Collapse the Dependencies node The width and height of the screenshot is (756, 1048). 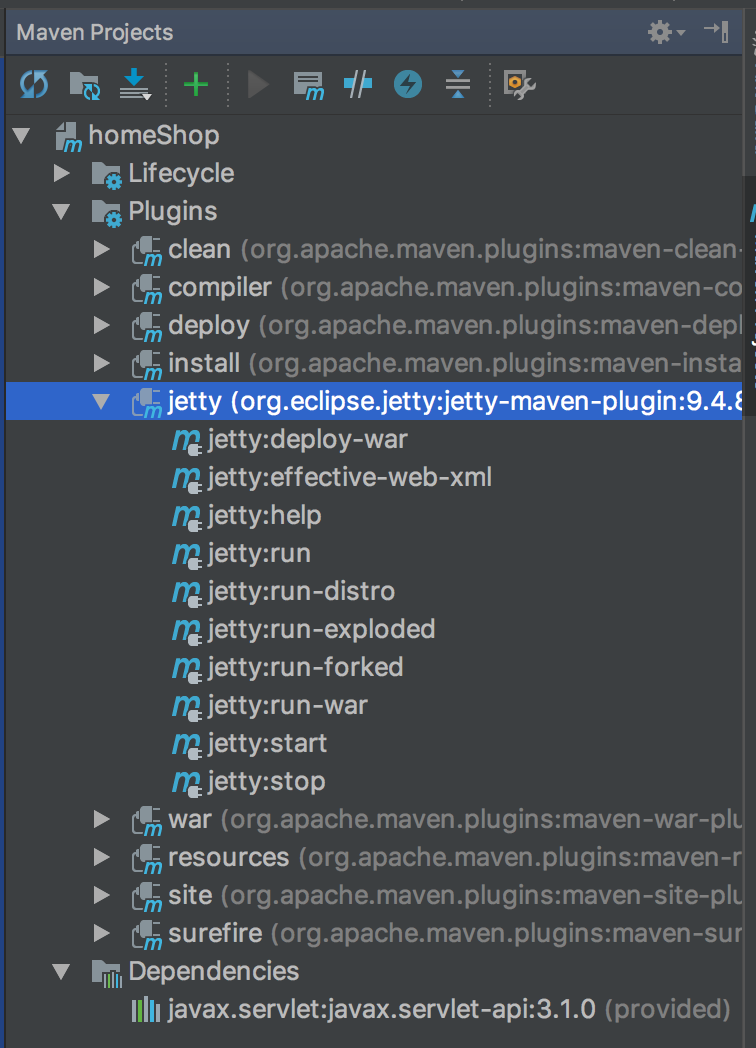61,972
